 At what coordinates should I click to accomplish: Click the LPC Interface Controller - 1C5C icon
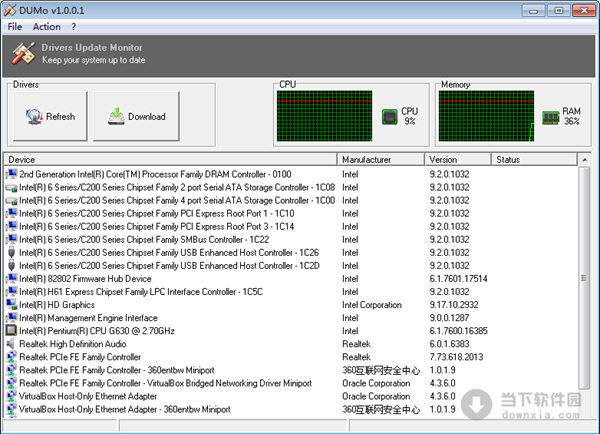click(x=12, y=291)
